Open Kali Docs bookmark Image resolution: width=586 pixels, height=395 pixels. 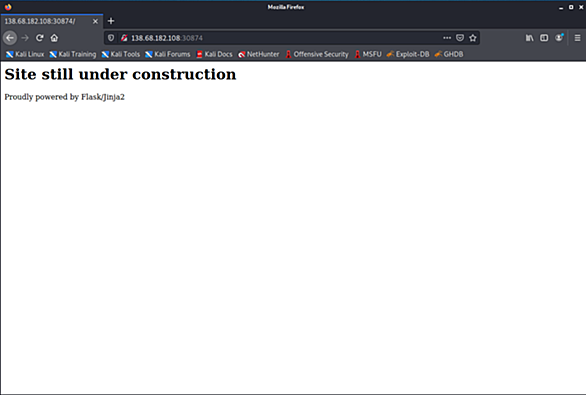click(214, 54)
